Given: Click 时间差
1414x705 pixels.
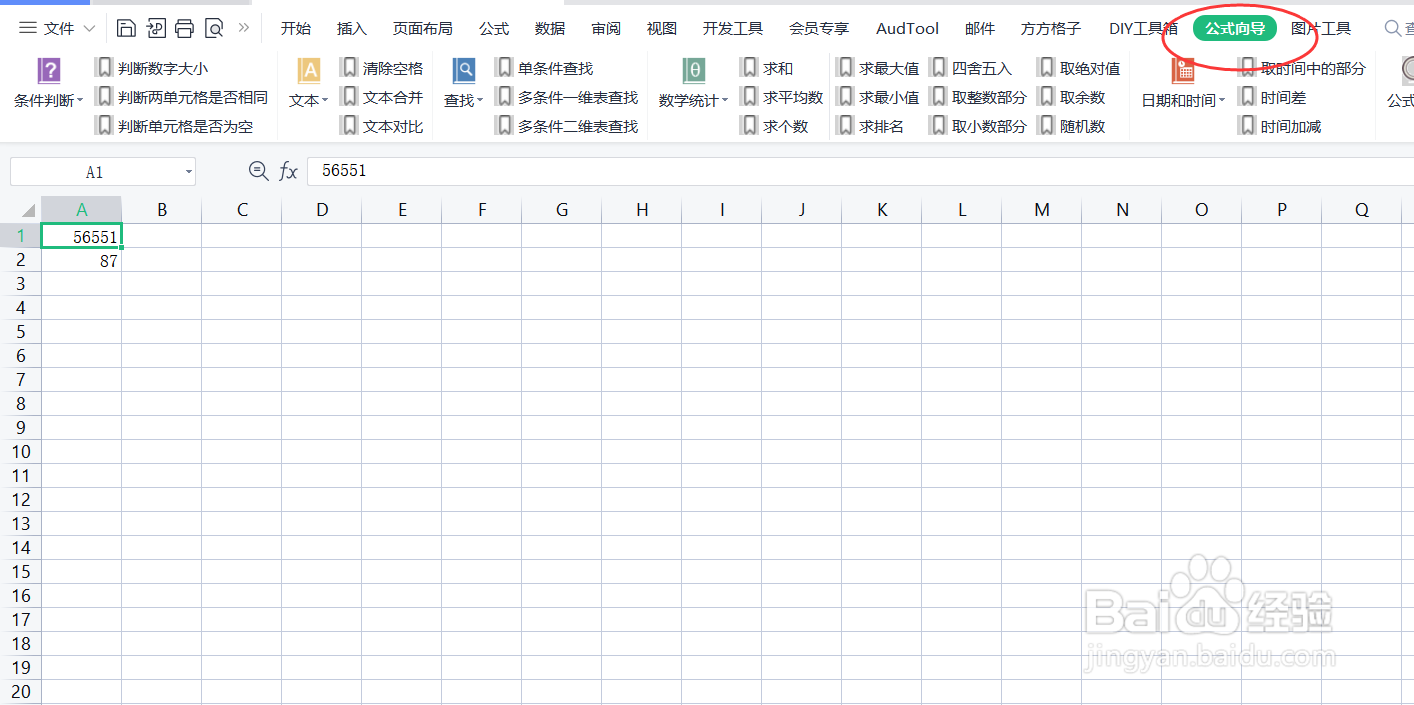Looking at the screenshot, I should (1272, 97).
